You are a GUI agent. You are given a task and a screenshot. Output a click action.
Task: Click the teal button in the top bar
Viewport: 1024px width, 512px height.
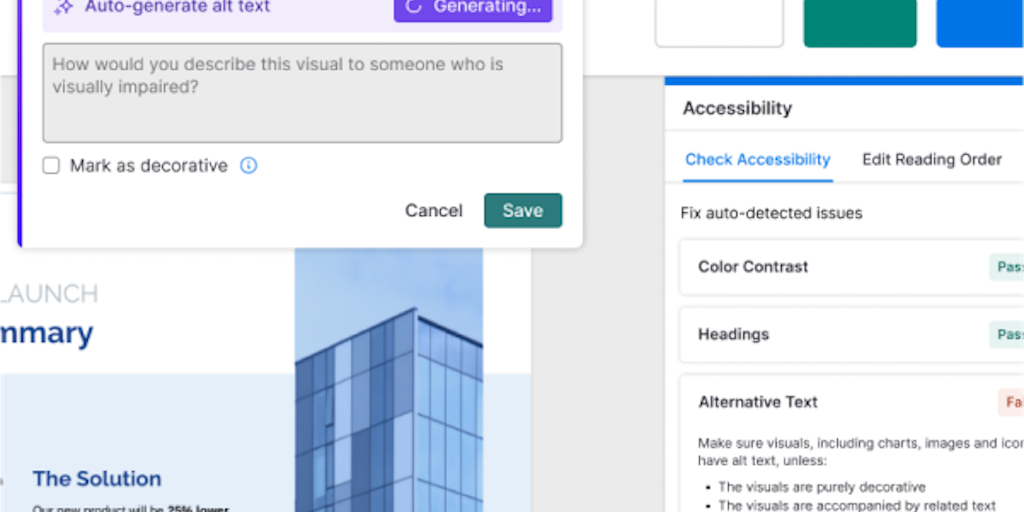[860, 23]
